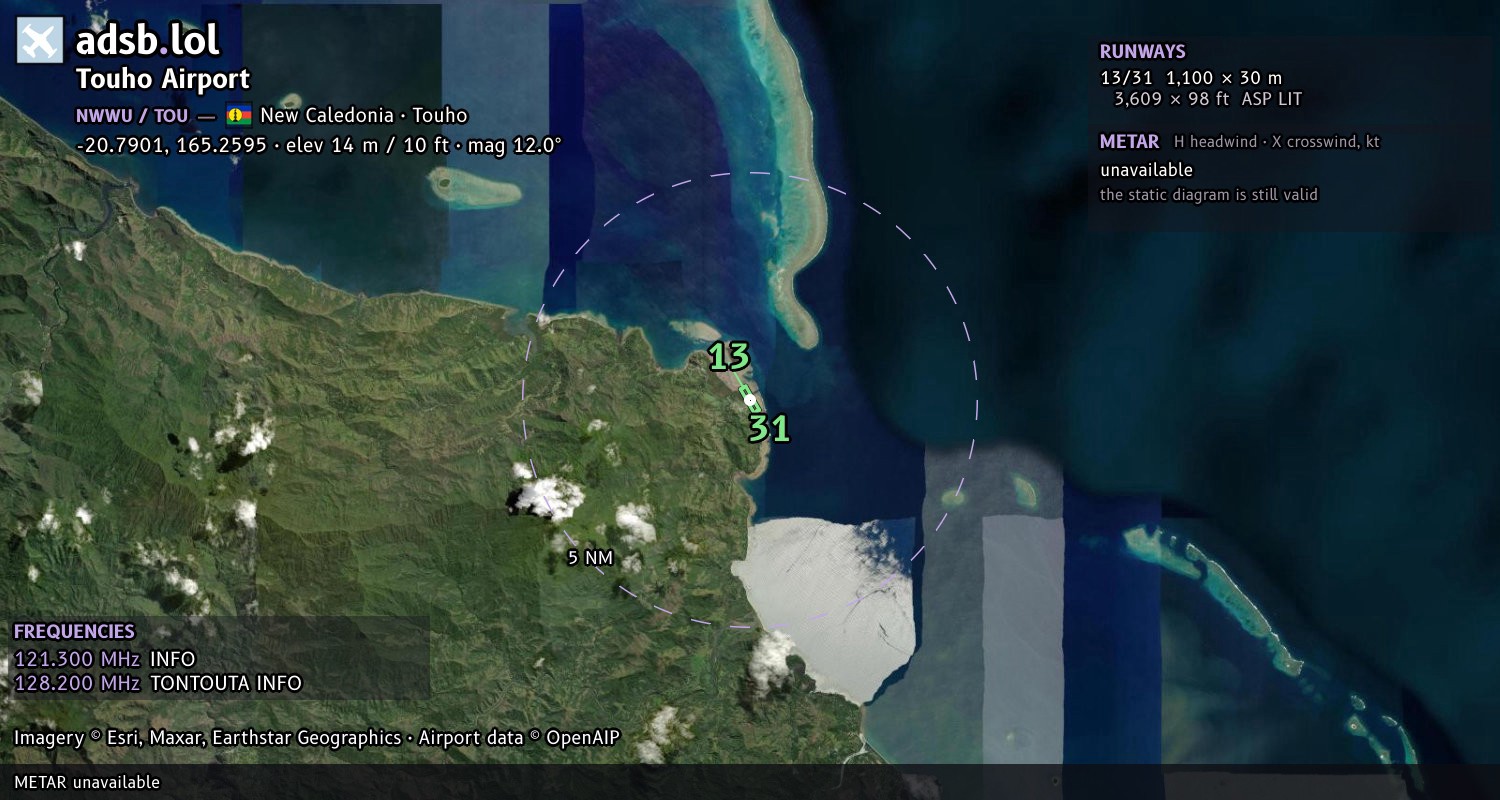Click the Touho Airport heading
Image resolution: width=1500 pixels, height=800 pixels.
click(x=163, y=79)
